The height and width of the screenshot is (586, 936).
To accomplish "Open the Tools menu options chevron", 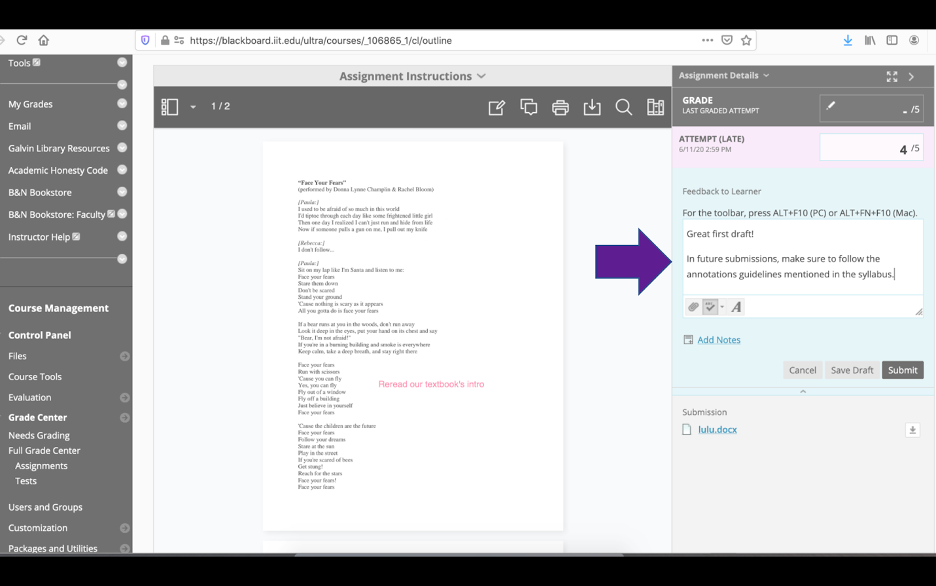I will point(122,63).
